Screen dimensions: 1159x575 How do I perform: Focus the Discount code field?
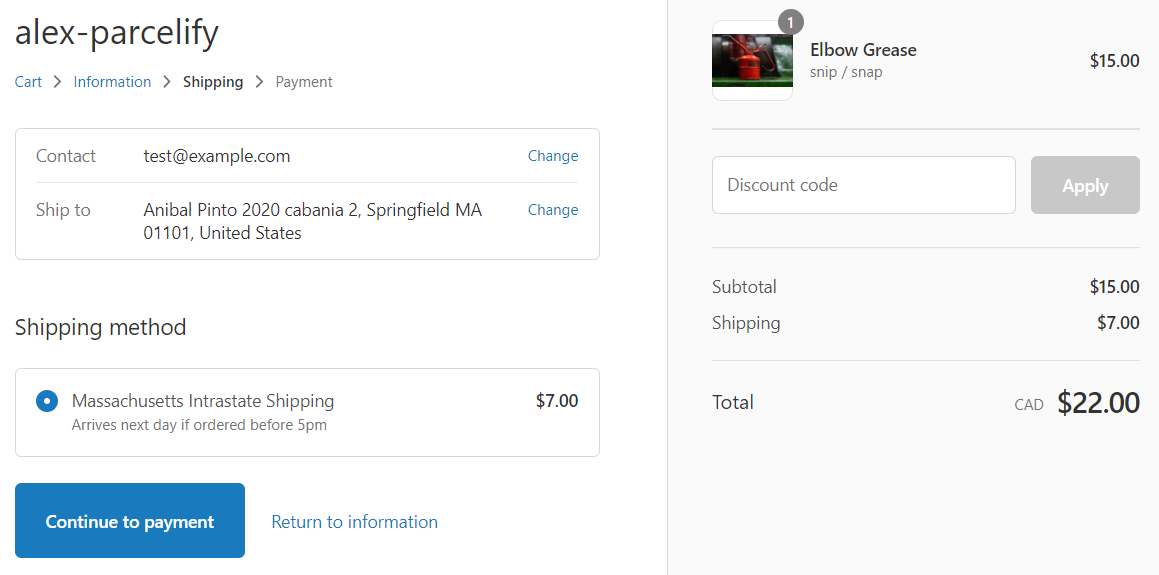click(863, 185)
